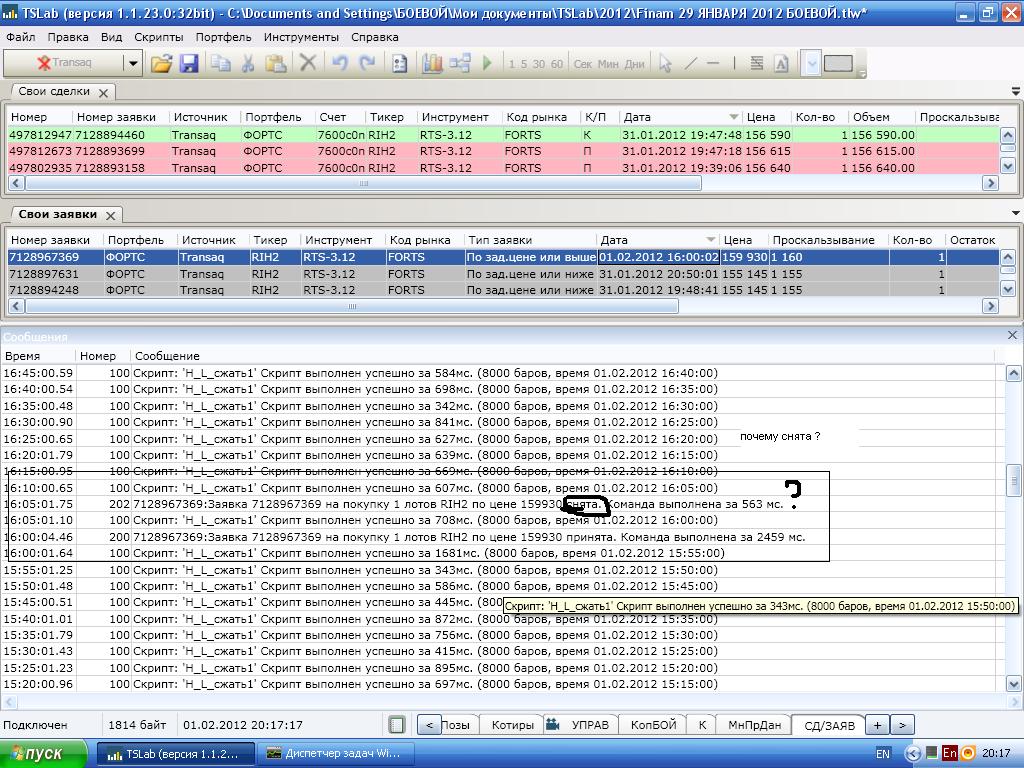
Task: Click the plus button to add tab
Action: [877, 725]
